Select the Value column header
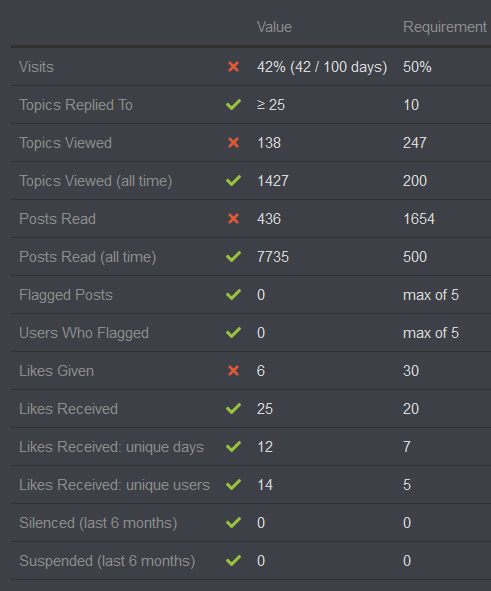The image size is (491, 591). click(274, 27)
